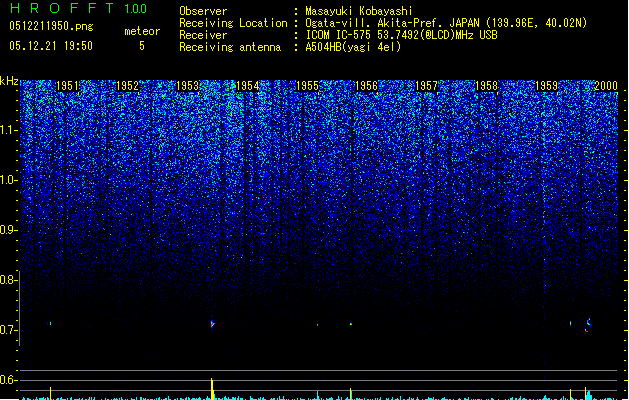Click the date stamp 05.12.21 19:50

pos(51,46)
